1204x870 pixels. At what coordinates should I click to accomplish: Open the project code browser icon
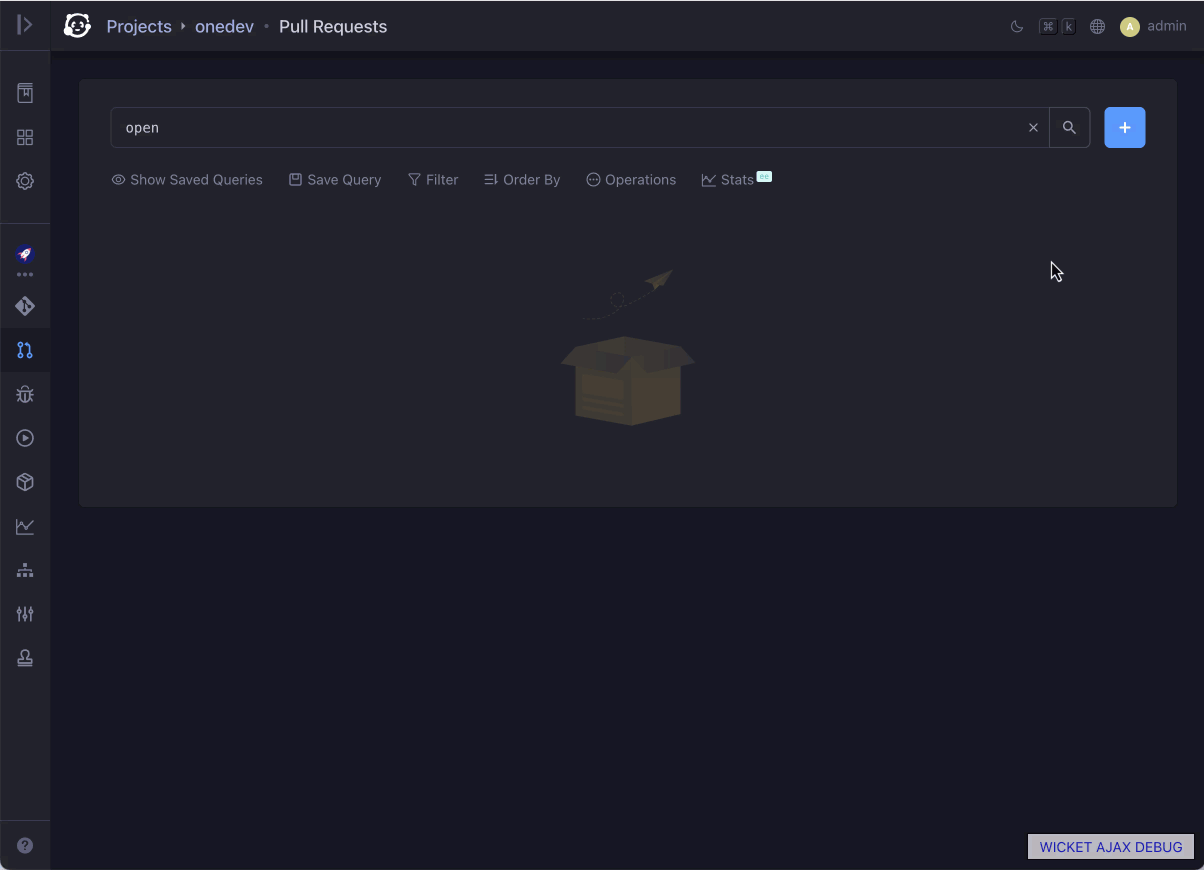tap(25, 307)
